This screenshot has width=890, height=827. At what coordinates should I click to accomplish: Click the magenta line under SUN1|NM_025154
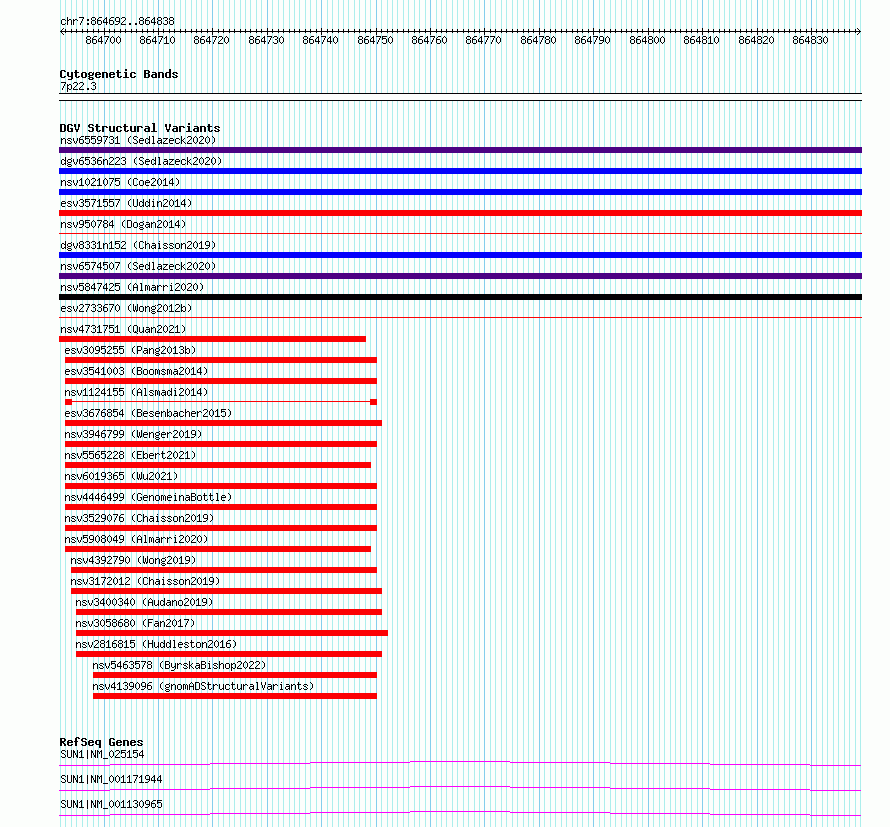click(x=460, y=763)
